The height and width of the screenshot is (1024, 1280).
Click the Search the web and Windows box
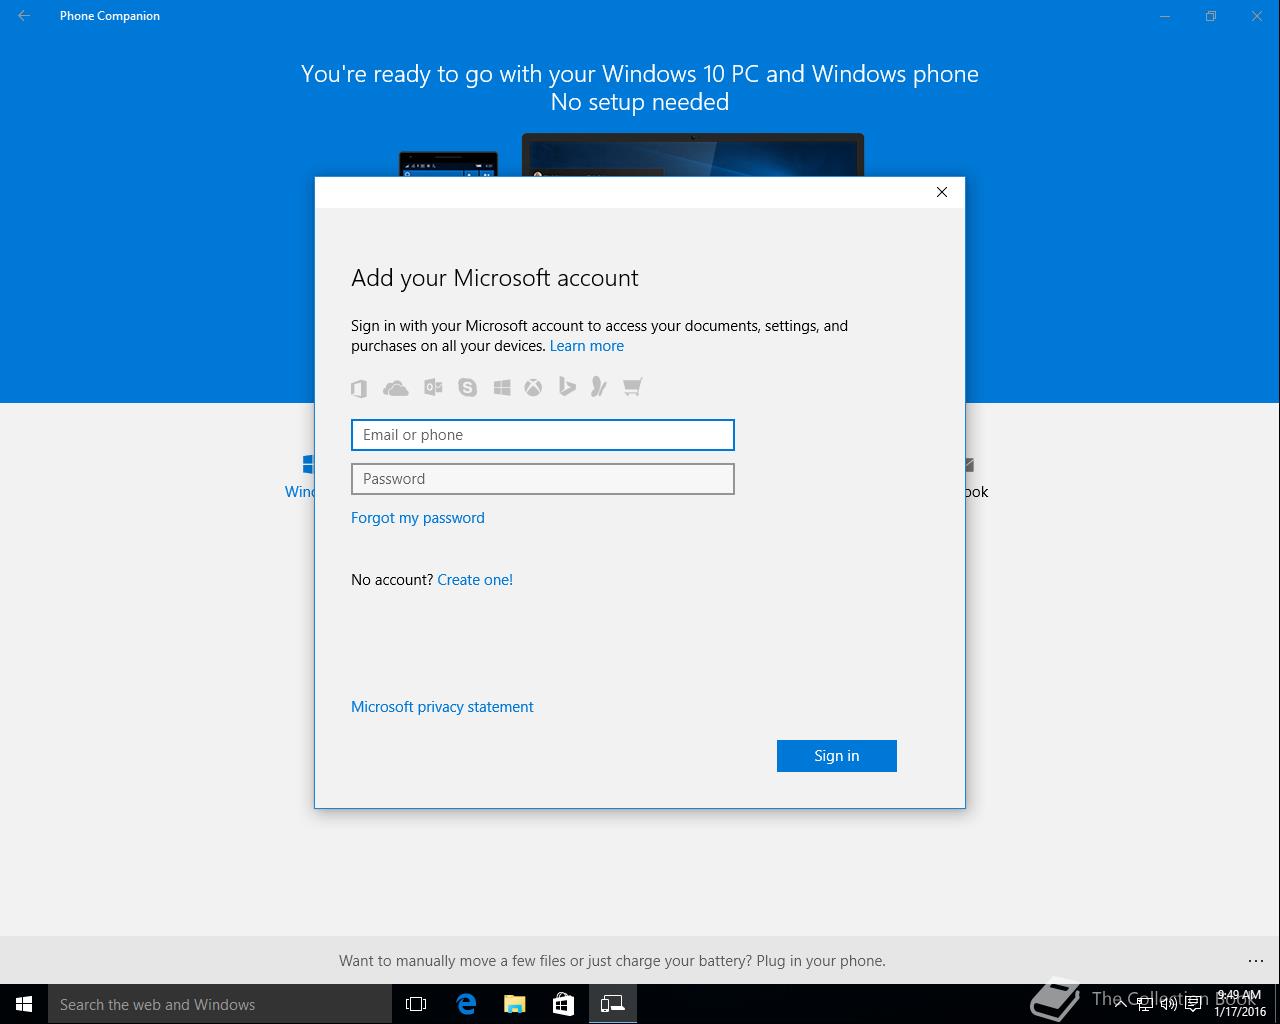[220, 1004]
